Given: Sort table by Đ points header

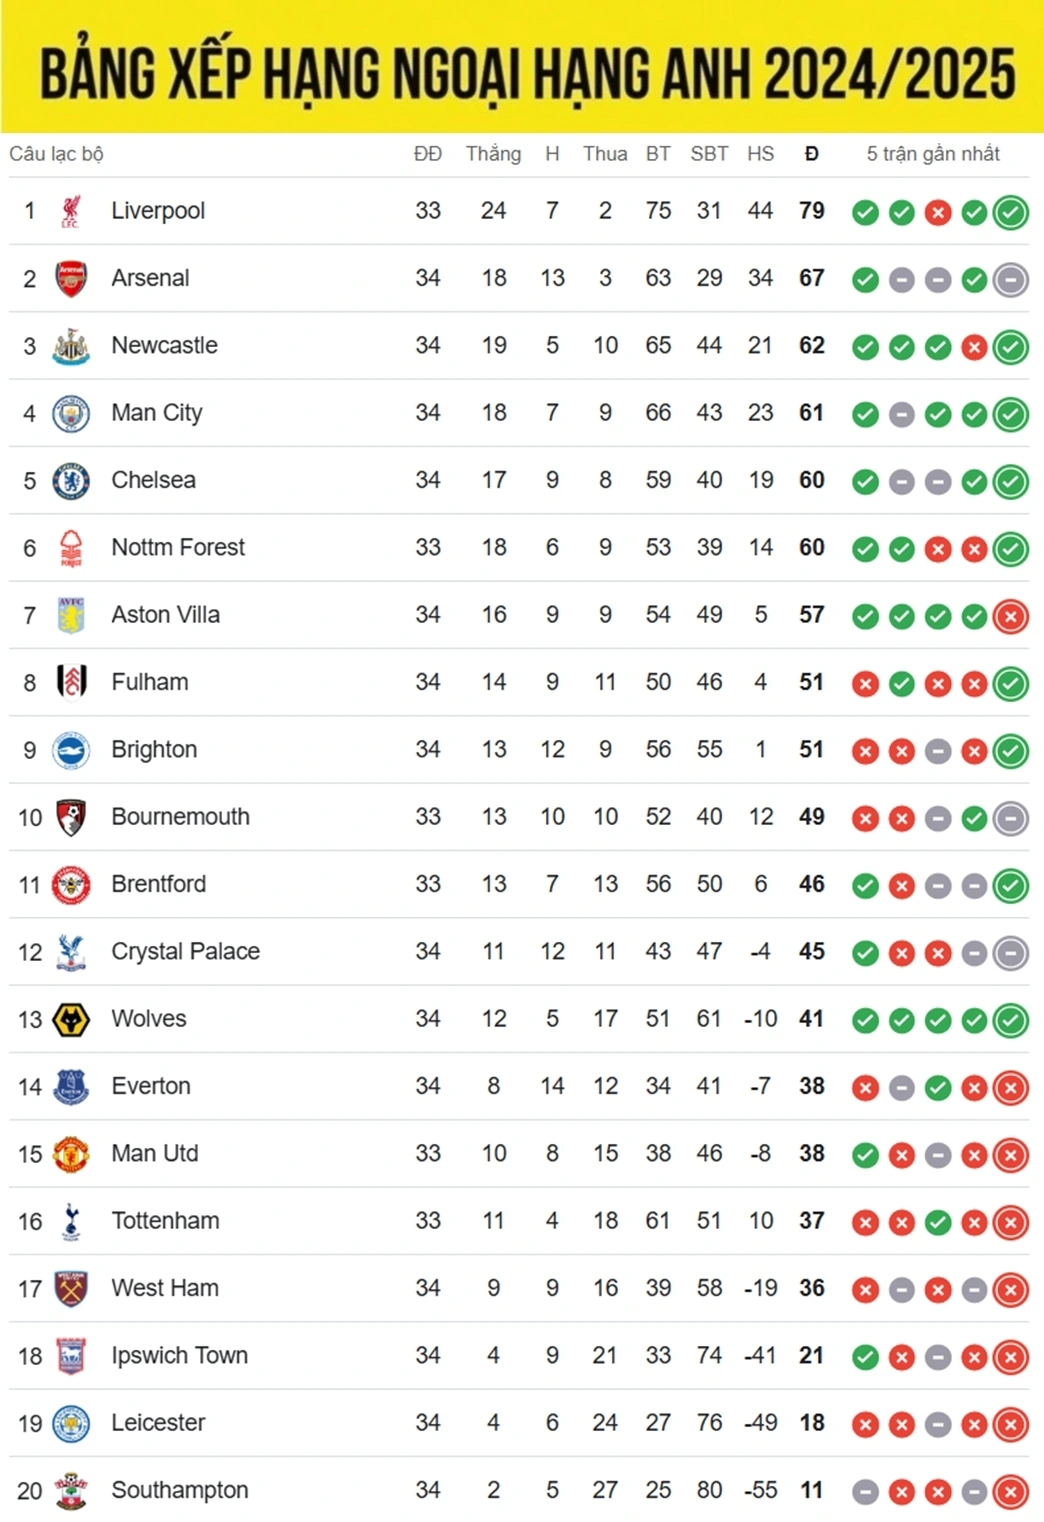Looking at the screenshot, I should point(811,154).
